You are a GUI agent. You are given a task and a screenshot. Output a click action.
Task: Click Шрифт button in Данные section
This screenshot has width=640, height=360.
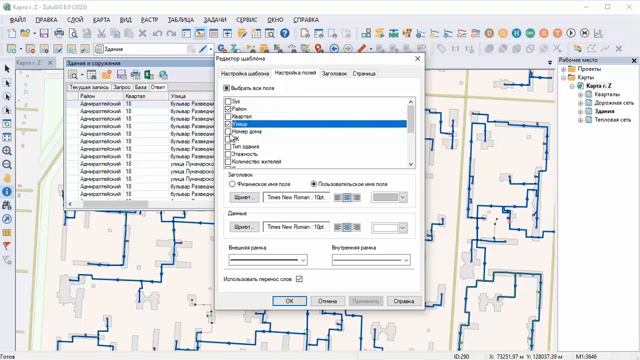pos(244,227)
